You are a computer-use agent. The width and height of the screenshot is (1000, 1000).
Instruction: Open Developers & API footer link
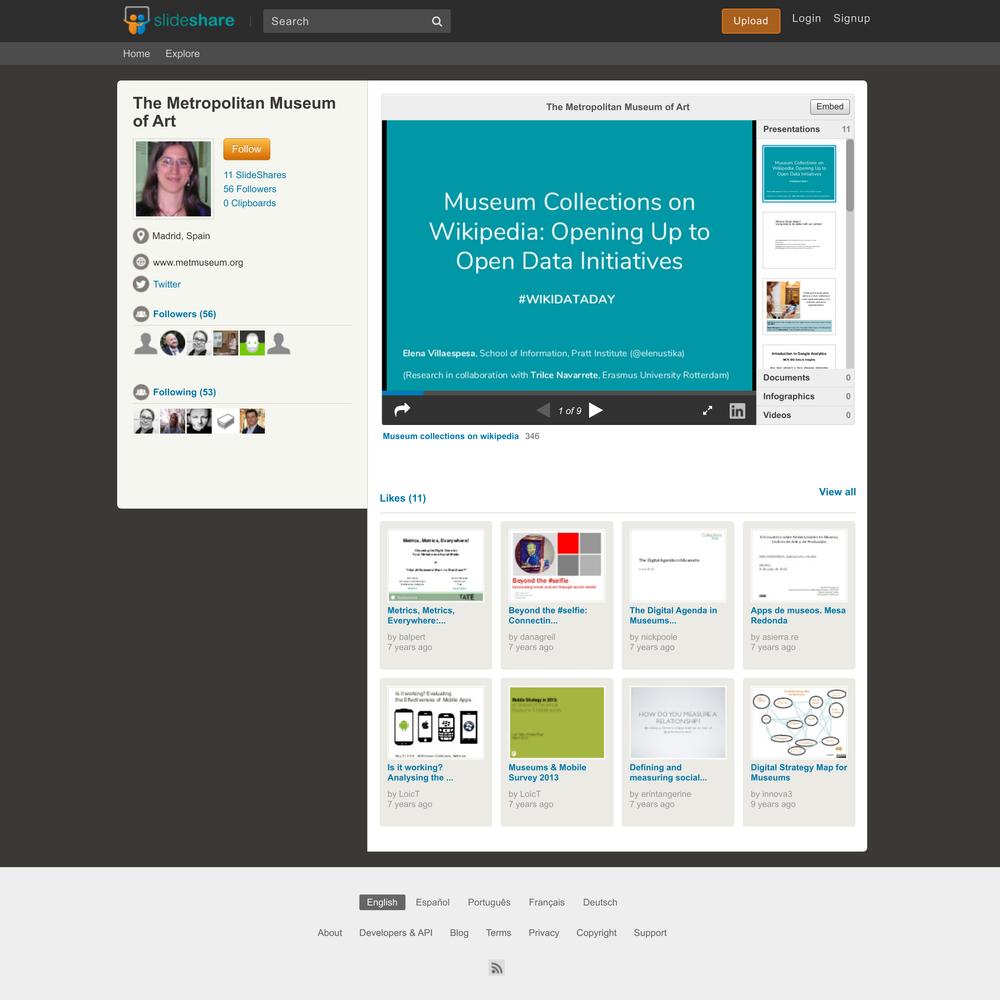pyautogui.click(x=395, y=933)
